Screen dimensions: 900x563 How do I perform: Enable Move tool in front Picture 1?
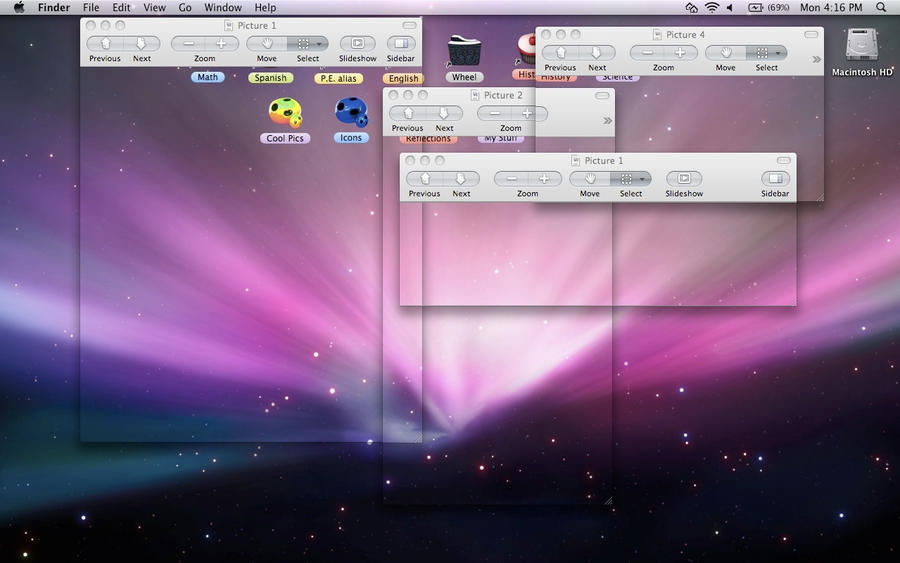(x=589, y=179)
